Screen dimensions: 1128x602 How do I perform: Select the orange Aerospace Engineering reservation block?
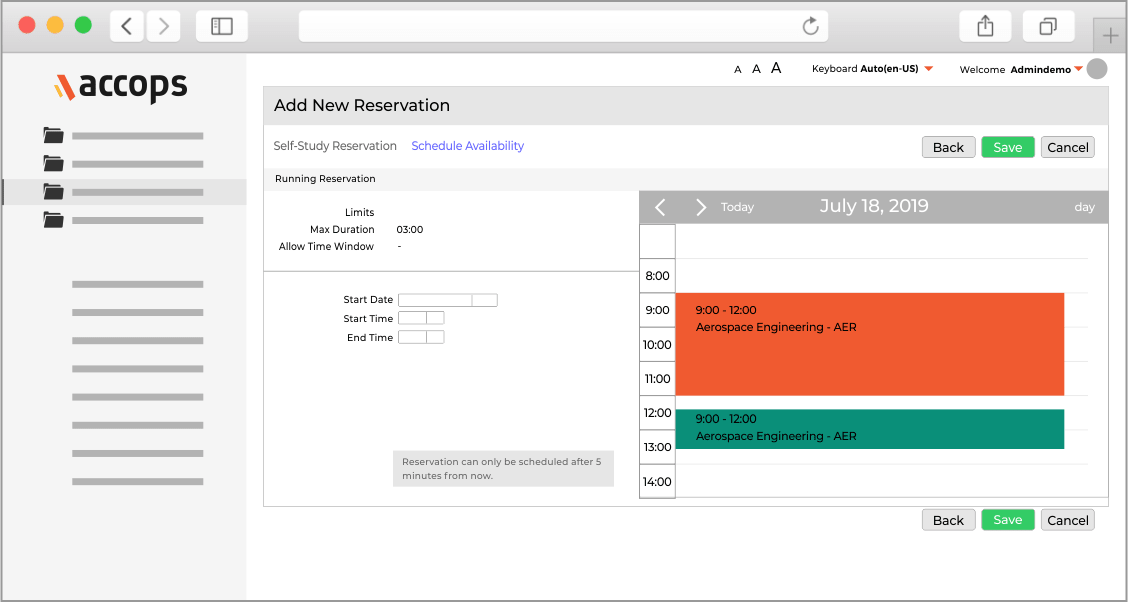click(x=869, y=345)
